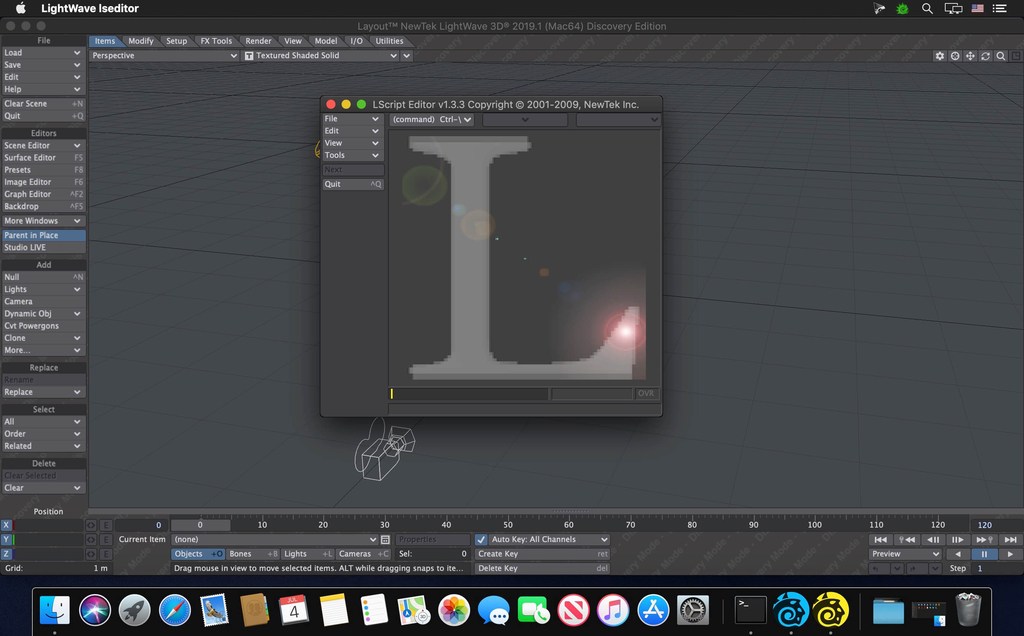Toggle Parent in Place mode
The width and height of the screenshot is (1024, 636).
click(x=43, y=234)
